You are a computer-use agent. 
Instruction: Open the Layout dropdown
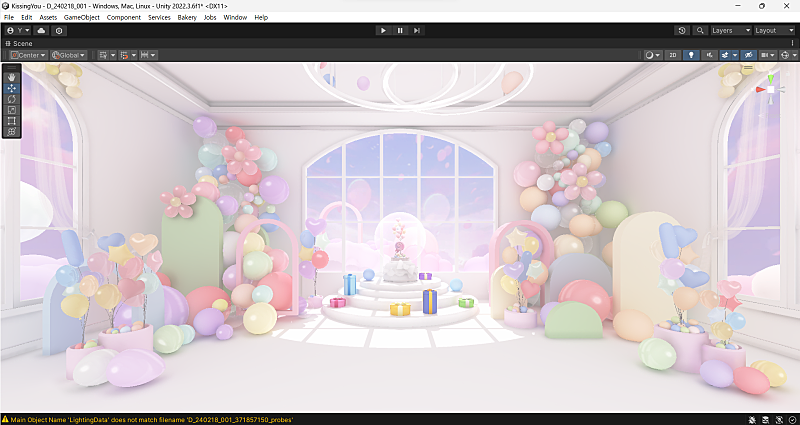[x=772, y=31]
